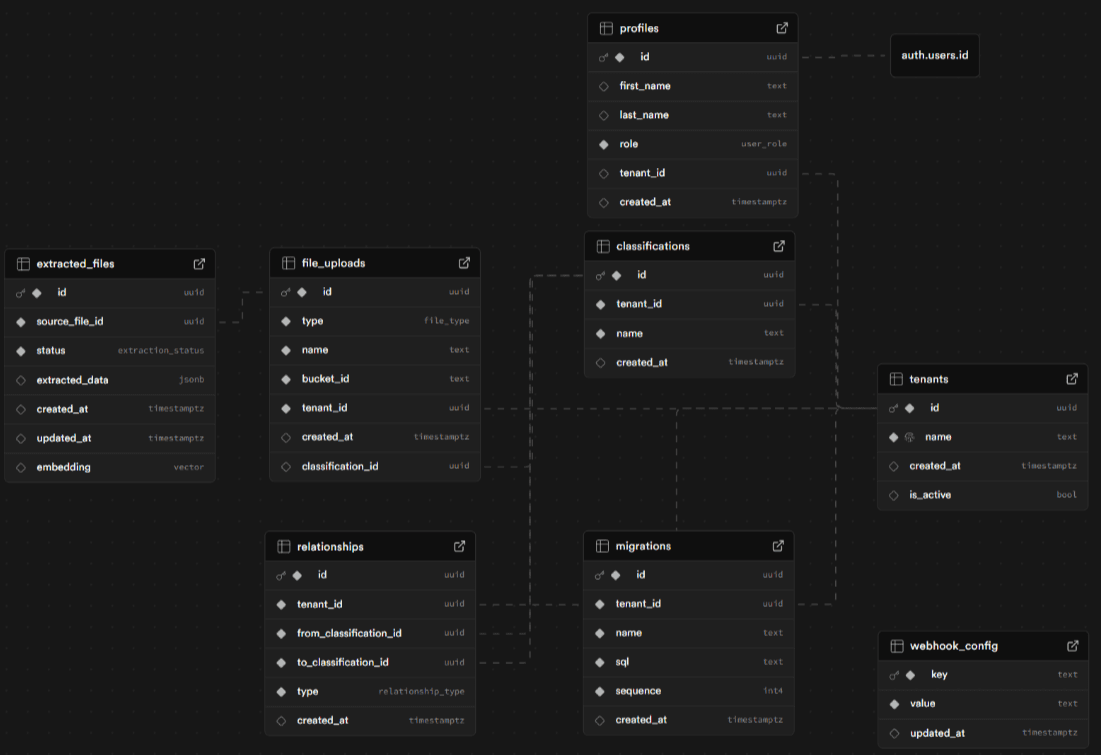Screen dimensions: 1101x755
Task: Click the external-link icon on extracted_files
Action: pyautogui.click(x=199, y=264)
